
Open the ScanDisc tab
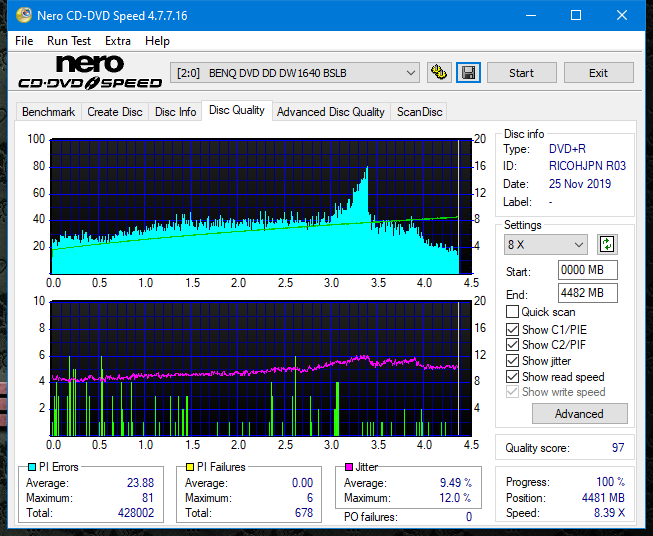(419, 112)
